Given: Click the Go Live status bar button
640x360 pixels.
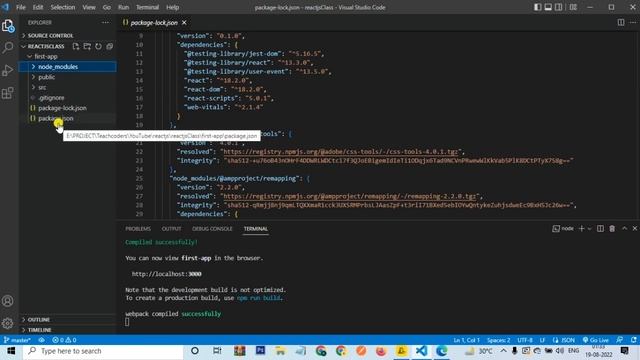Looking at the screenshot, I should coord(596,340).
